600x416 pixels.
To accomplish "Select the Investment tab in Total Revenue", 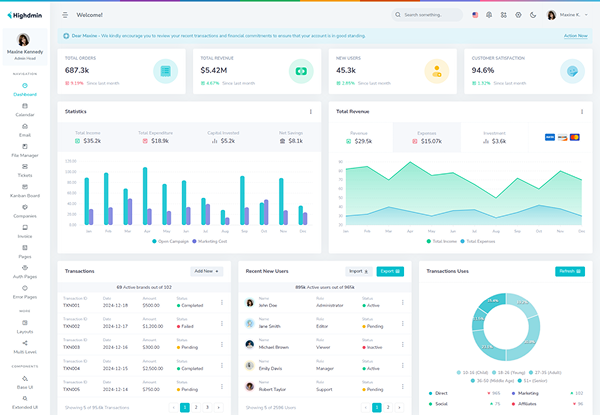I will pyautogui.click(x=494, y=138).
